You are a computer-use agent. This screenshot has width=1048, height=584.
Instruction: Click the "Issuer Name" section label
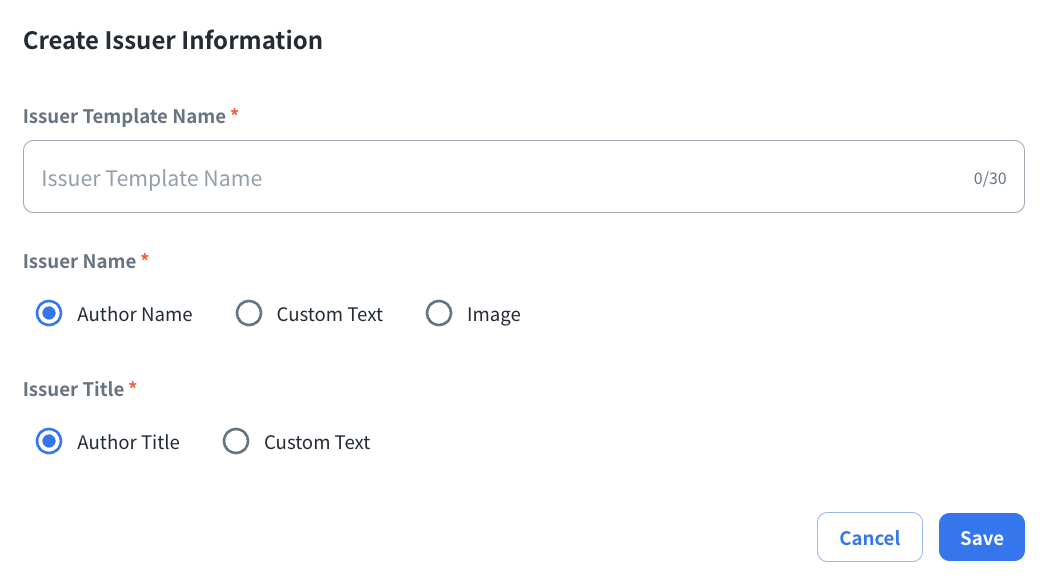[x=79, y=261]
